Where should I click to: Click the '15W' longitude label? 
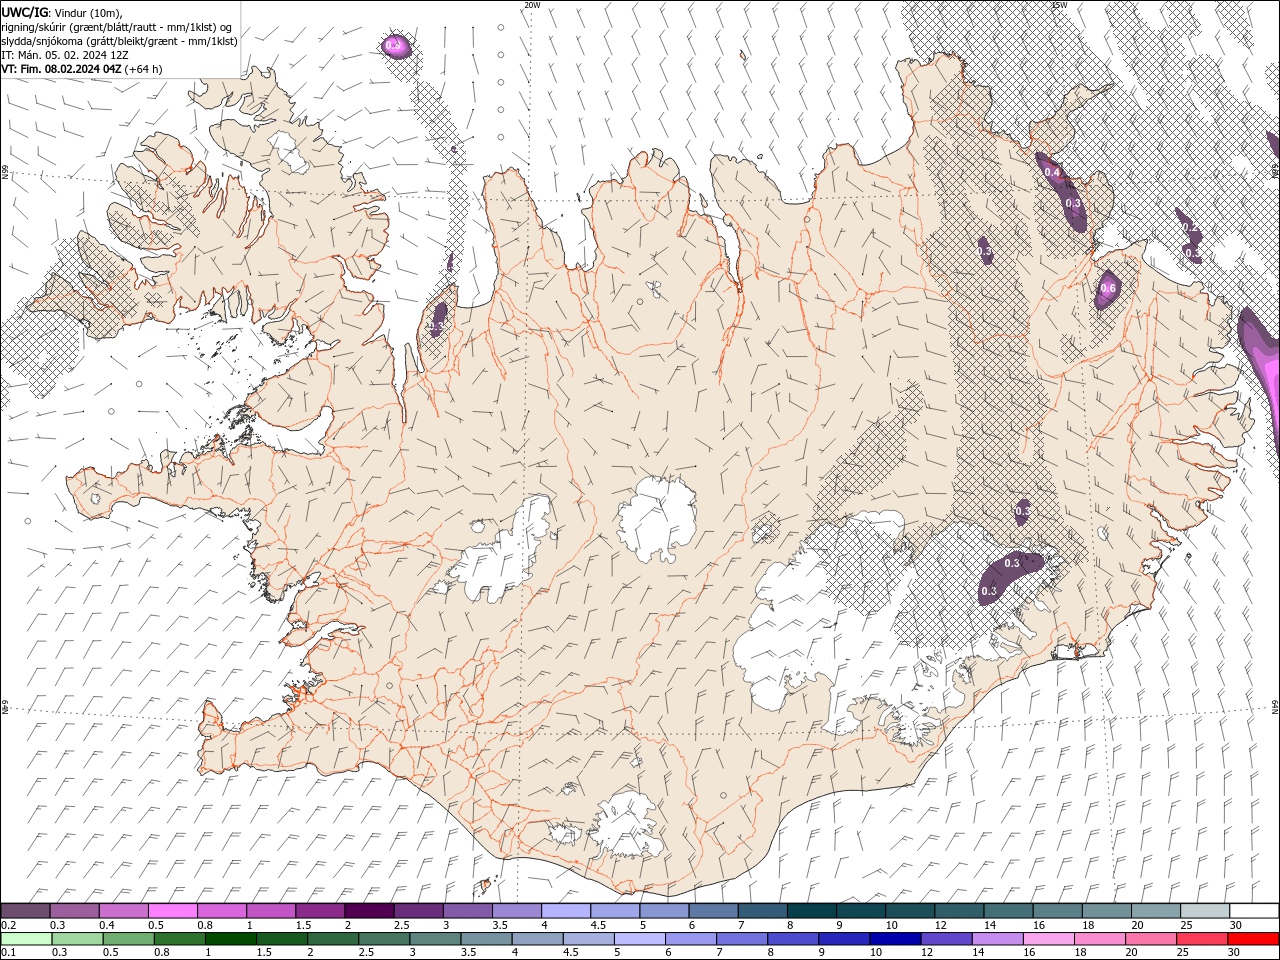coord(1059,5)
